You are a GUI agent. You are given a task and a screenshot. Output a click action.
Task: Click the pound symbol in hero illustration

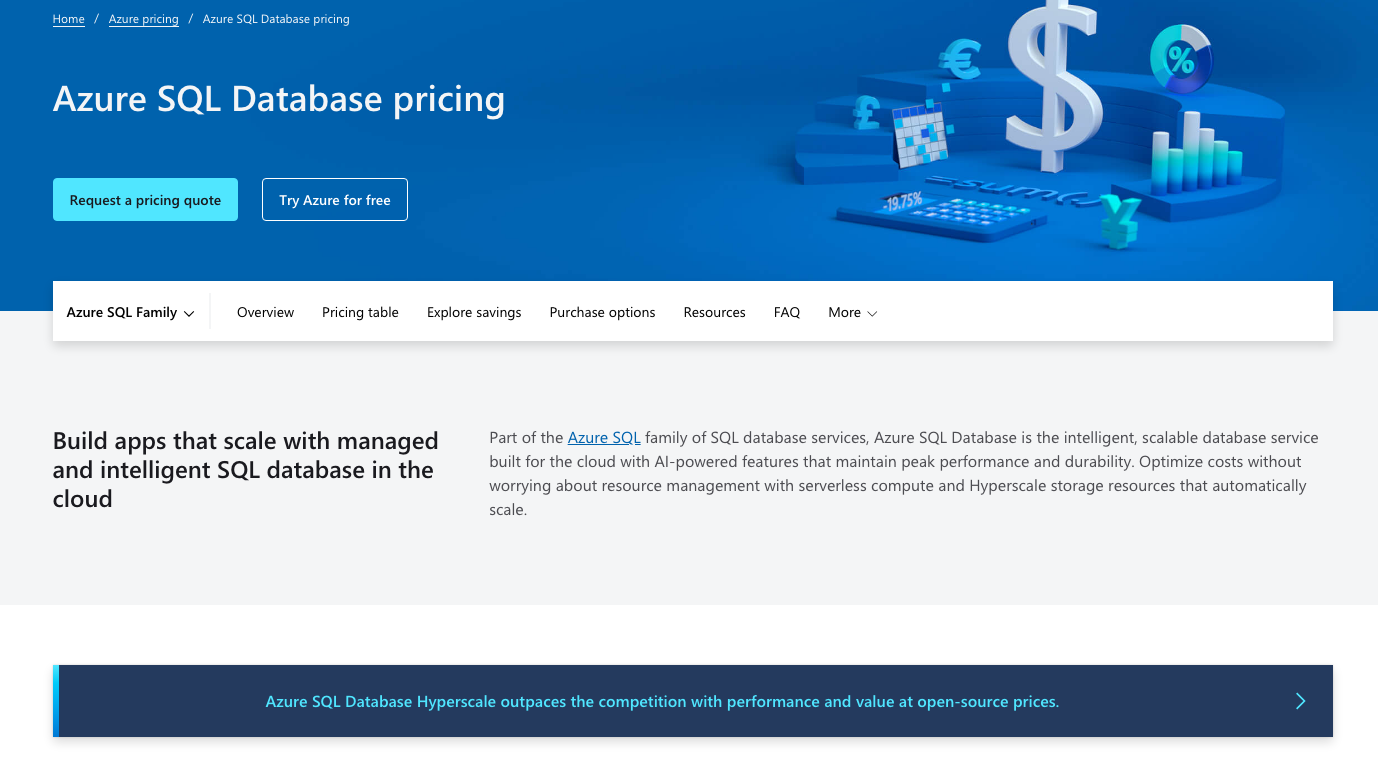pos(866,113)
